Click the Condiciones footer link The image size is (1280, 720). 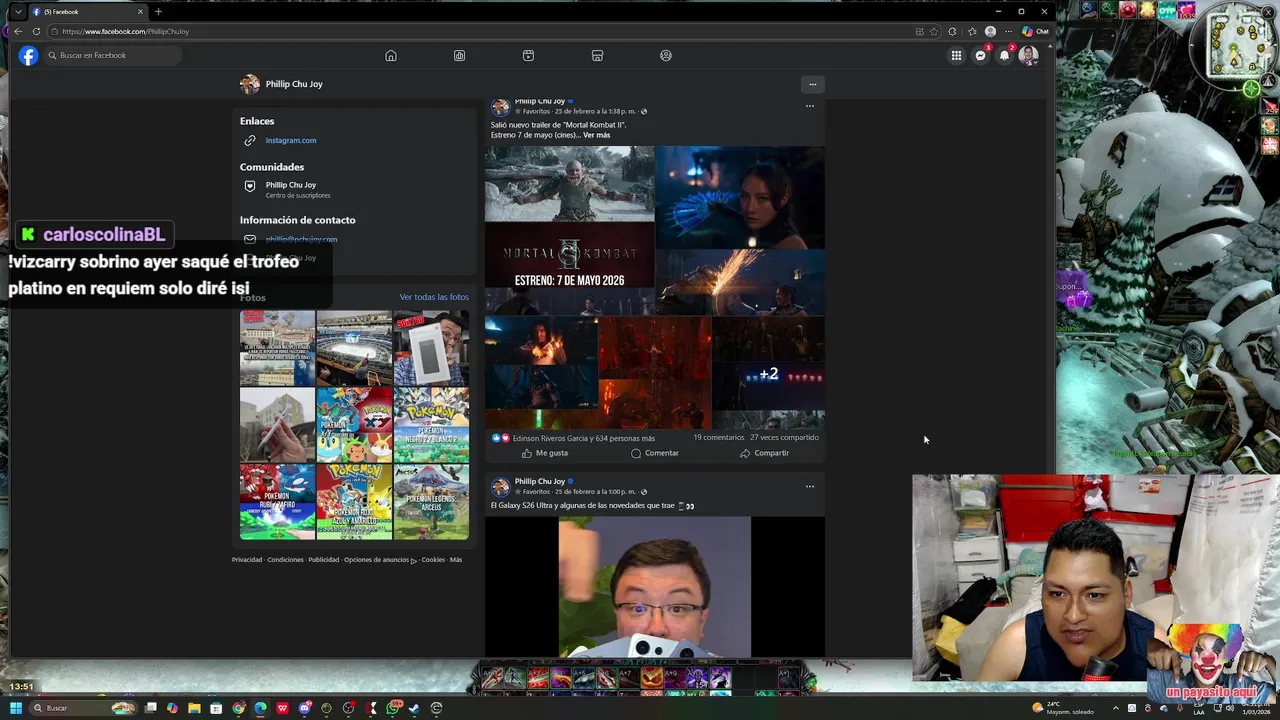285,560
